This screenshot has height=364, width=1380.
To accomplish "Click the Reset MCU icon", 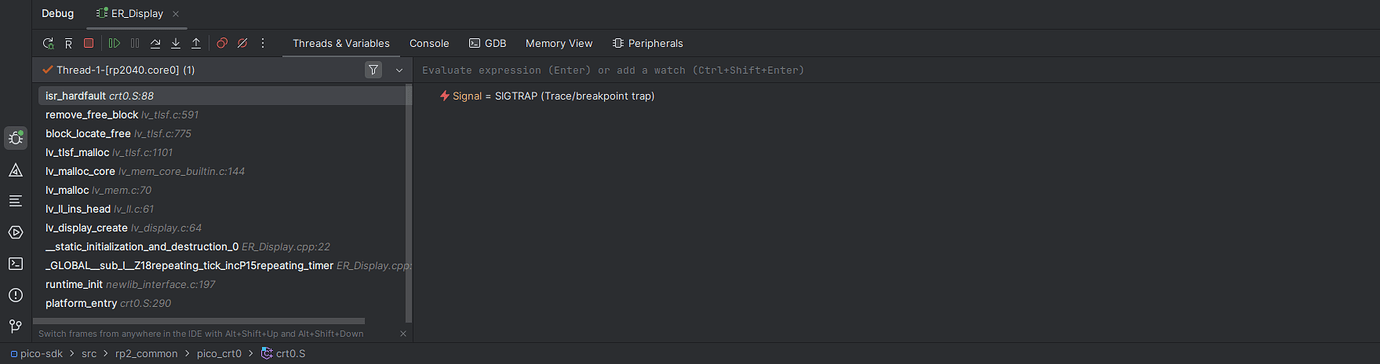I will coord(68,44).
